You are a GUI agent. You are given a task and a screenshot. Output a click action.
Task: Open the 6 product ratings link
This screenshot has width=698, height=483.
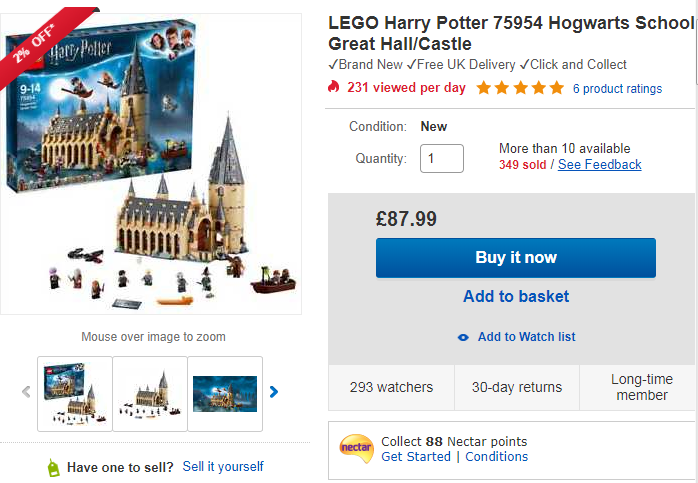(617, 88)
